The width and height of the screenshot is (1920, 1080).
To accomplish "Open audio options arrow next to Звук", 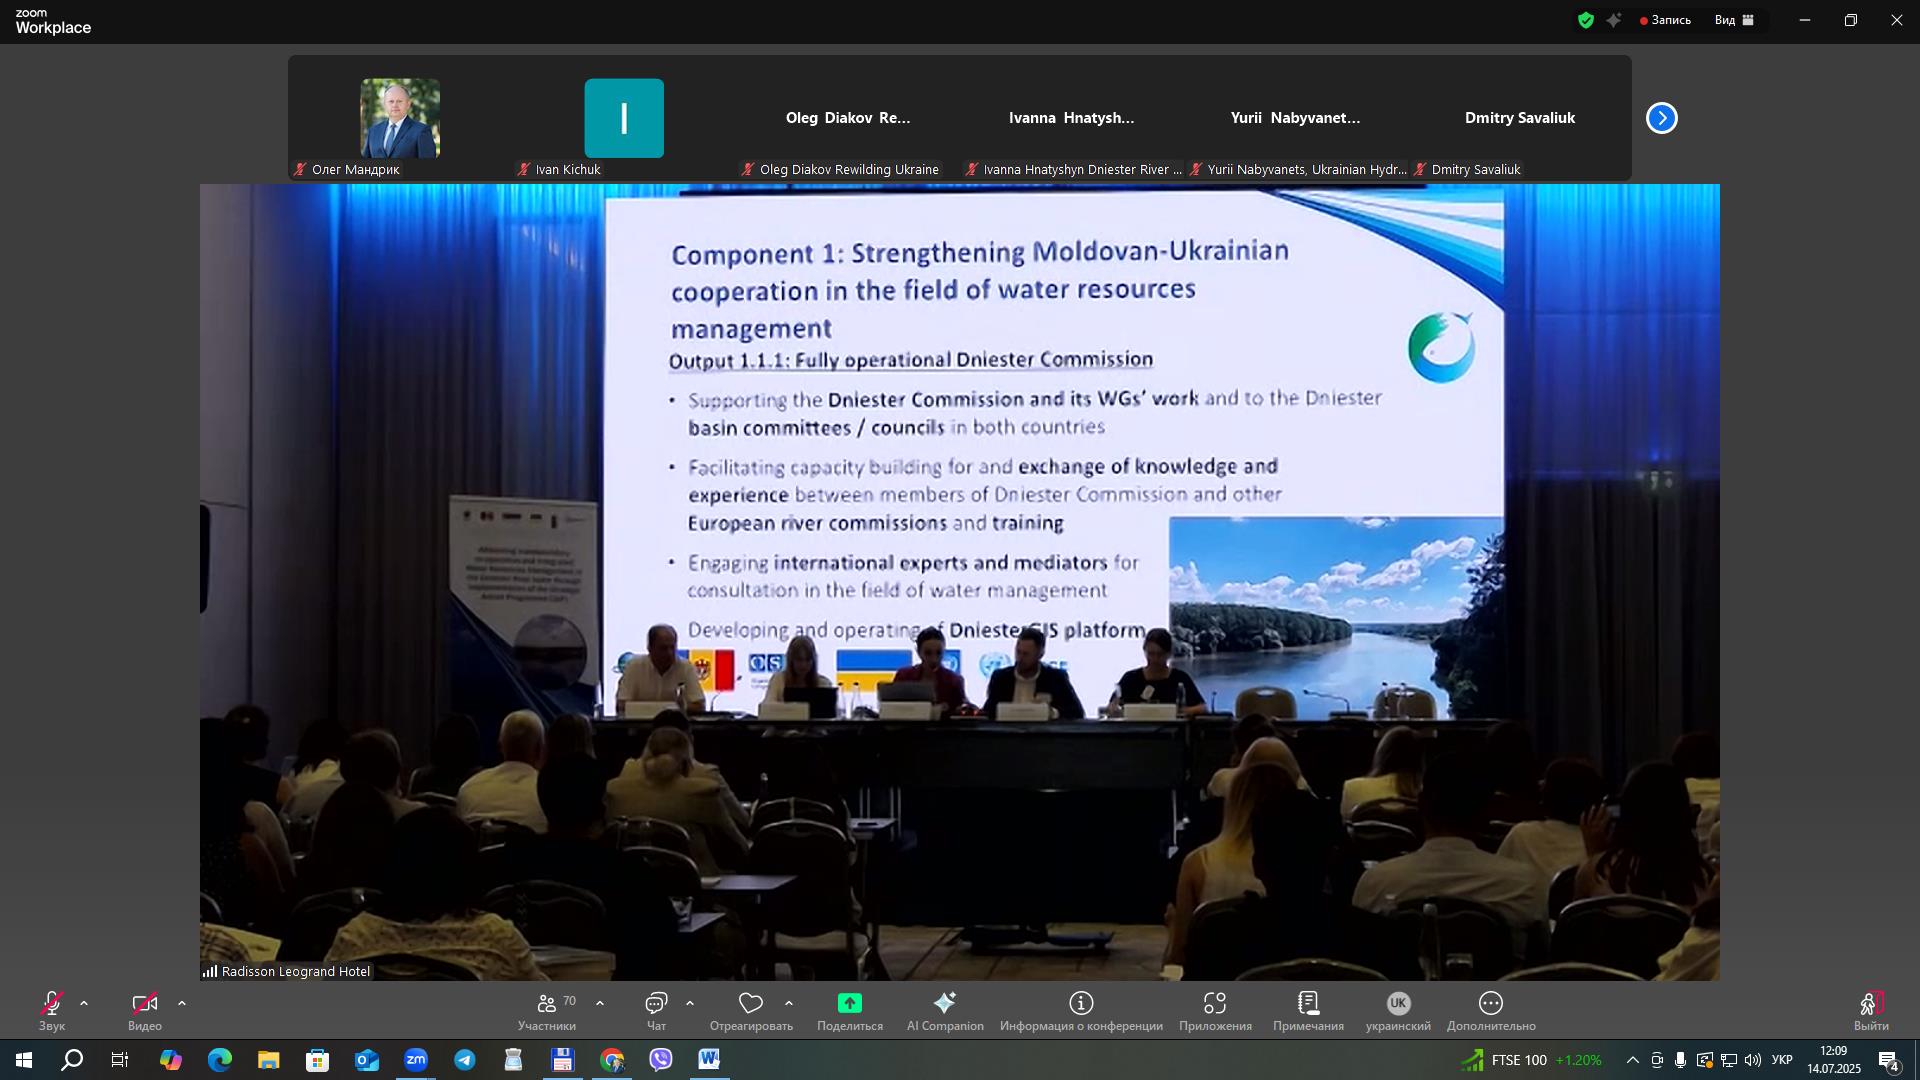I will (x=84, y=1003).
